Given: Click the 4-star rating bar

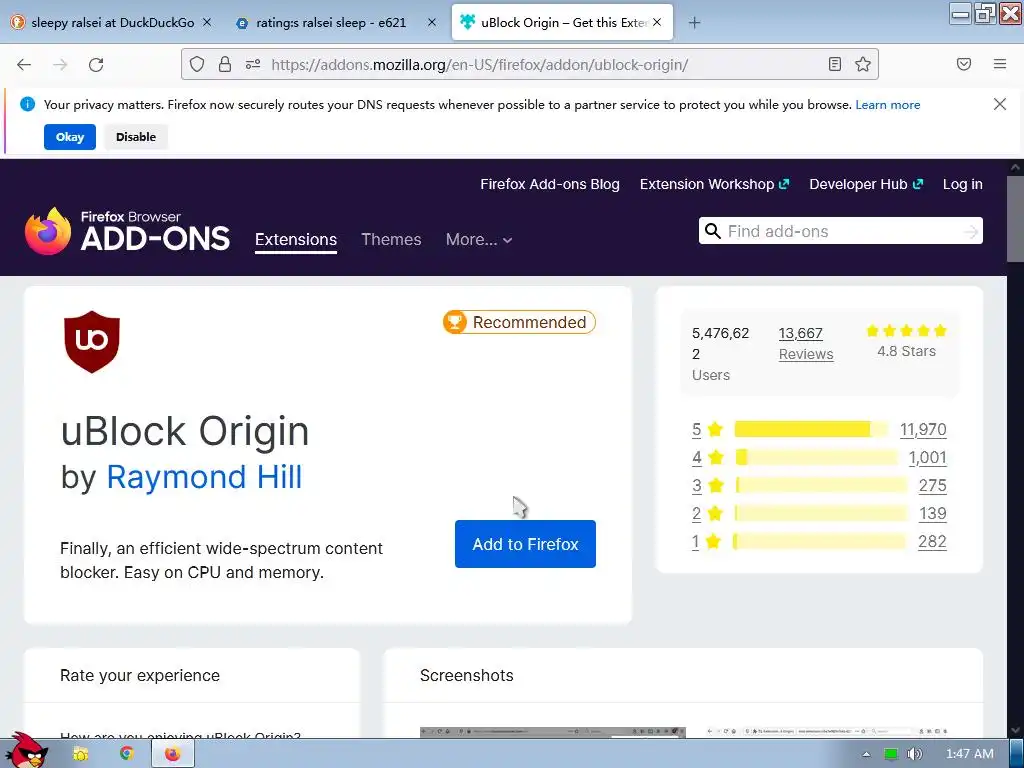Looking at the screenshot, I should (x=818, y=457).
